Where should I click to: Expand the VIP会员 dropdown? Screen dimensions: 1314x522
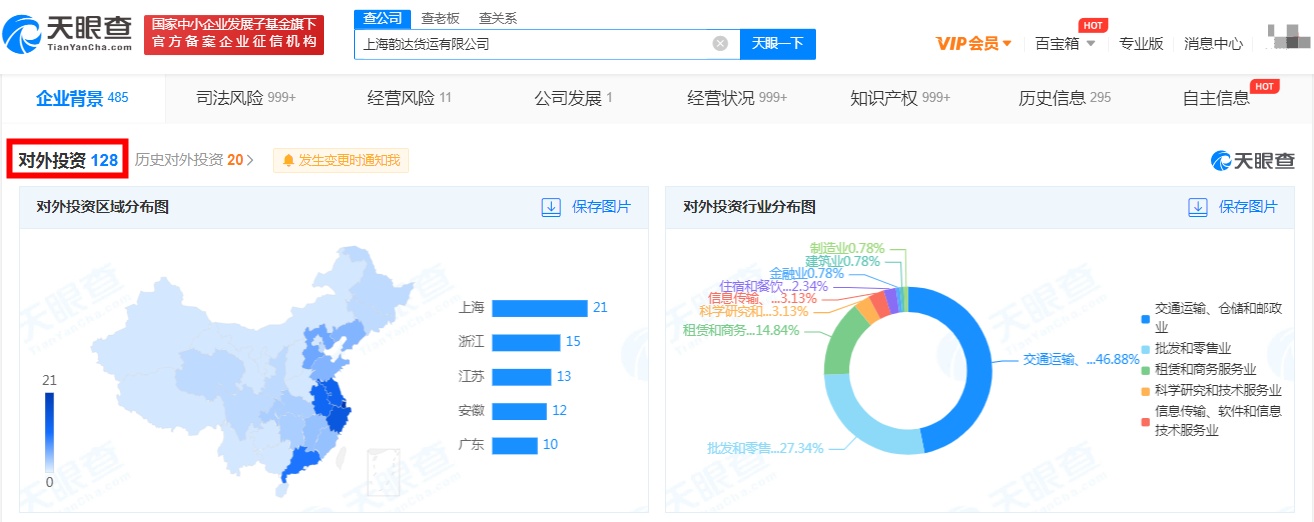point(974,44)
